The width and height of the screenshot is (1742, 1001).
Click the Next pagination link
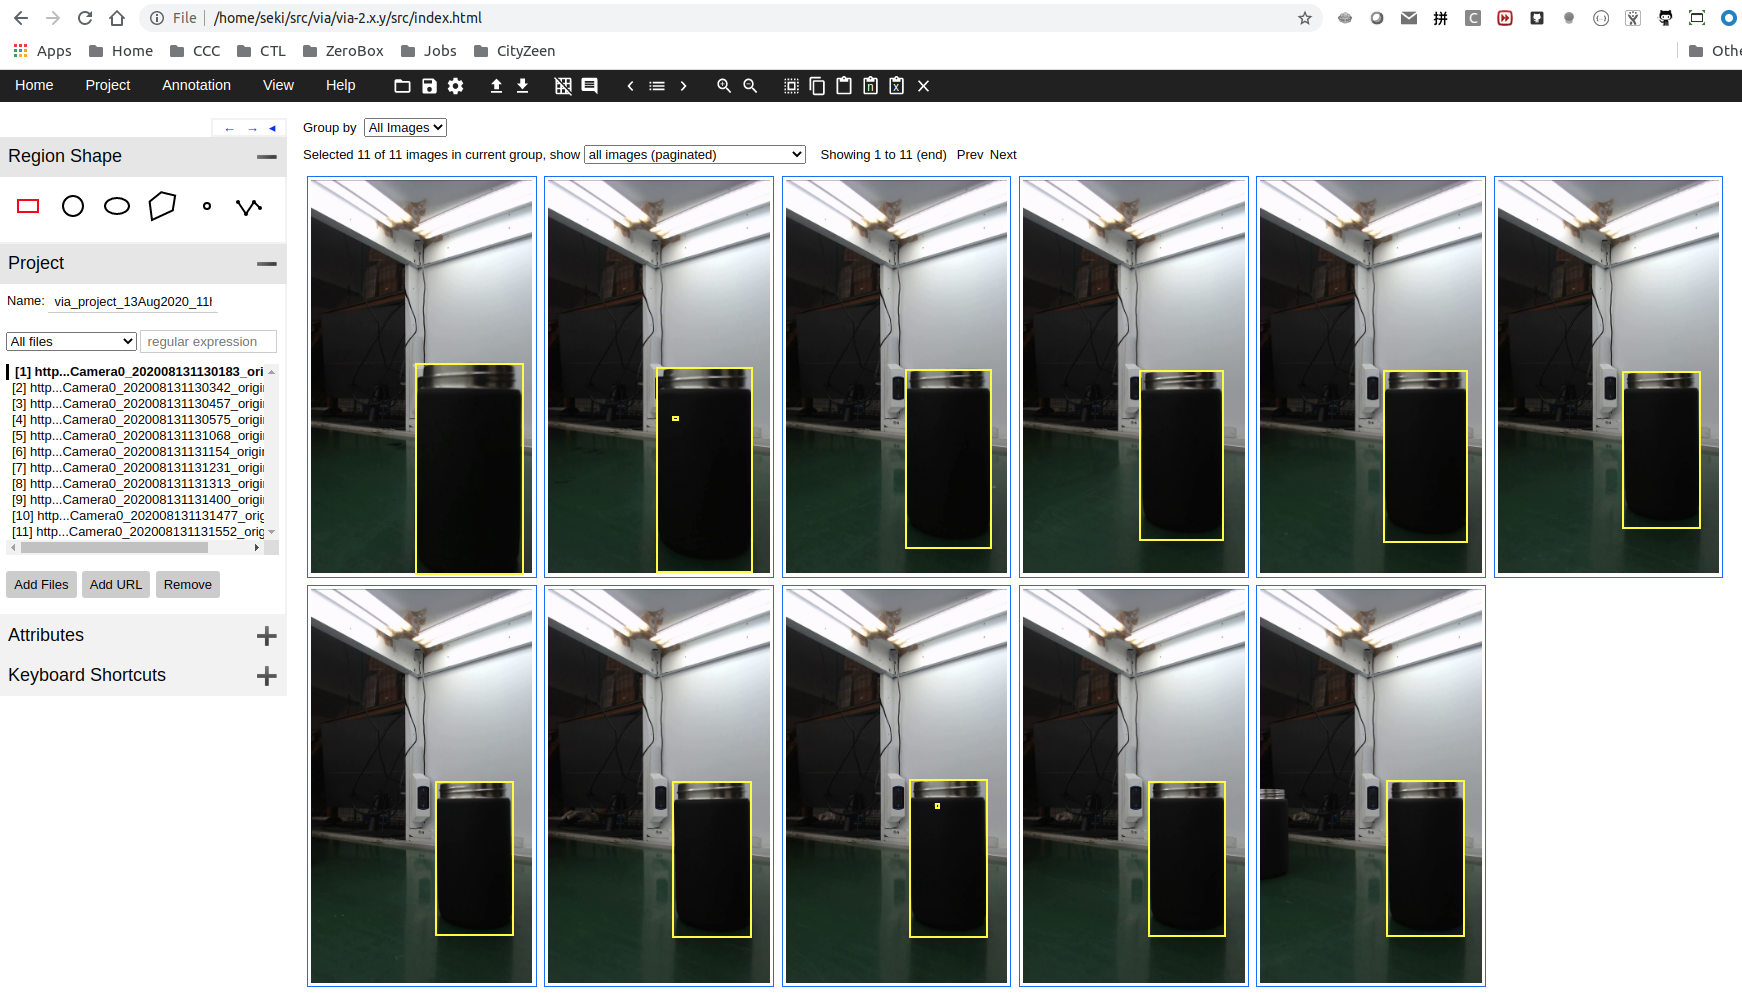1003,154
